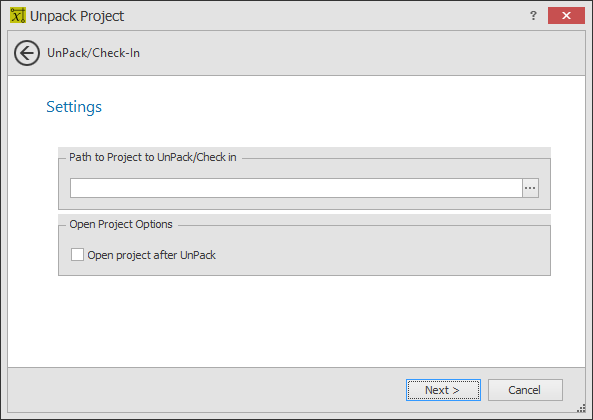Open help via the question mark icon
The height and width of the screenshot is (420, 593).
tap(533, 15)
